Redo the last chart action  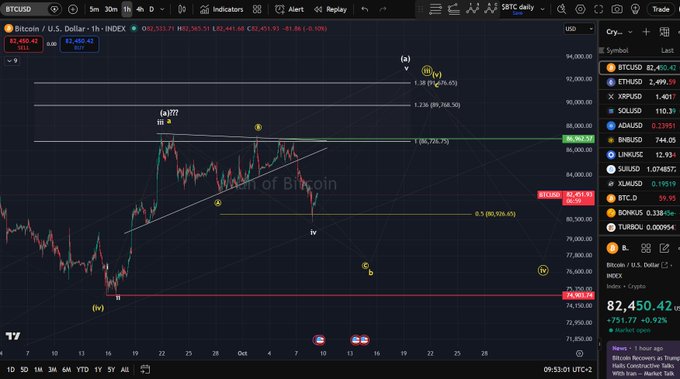382,9
